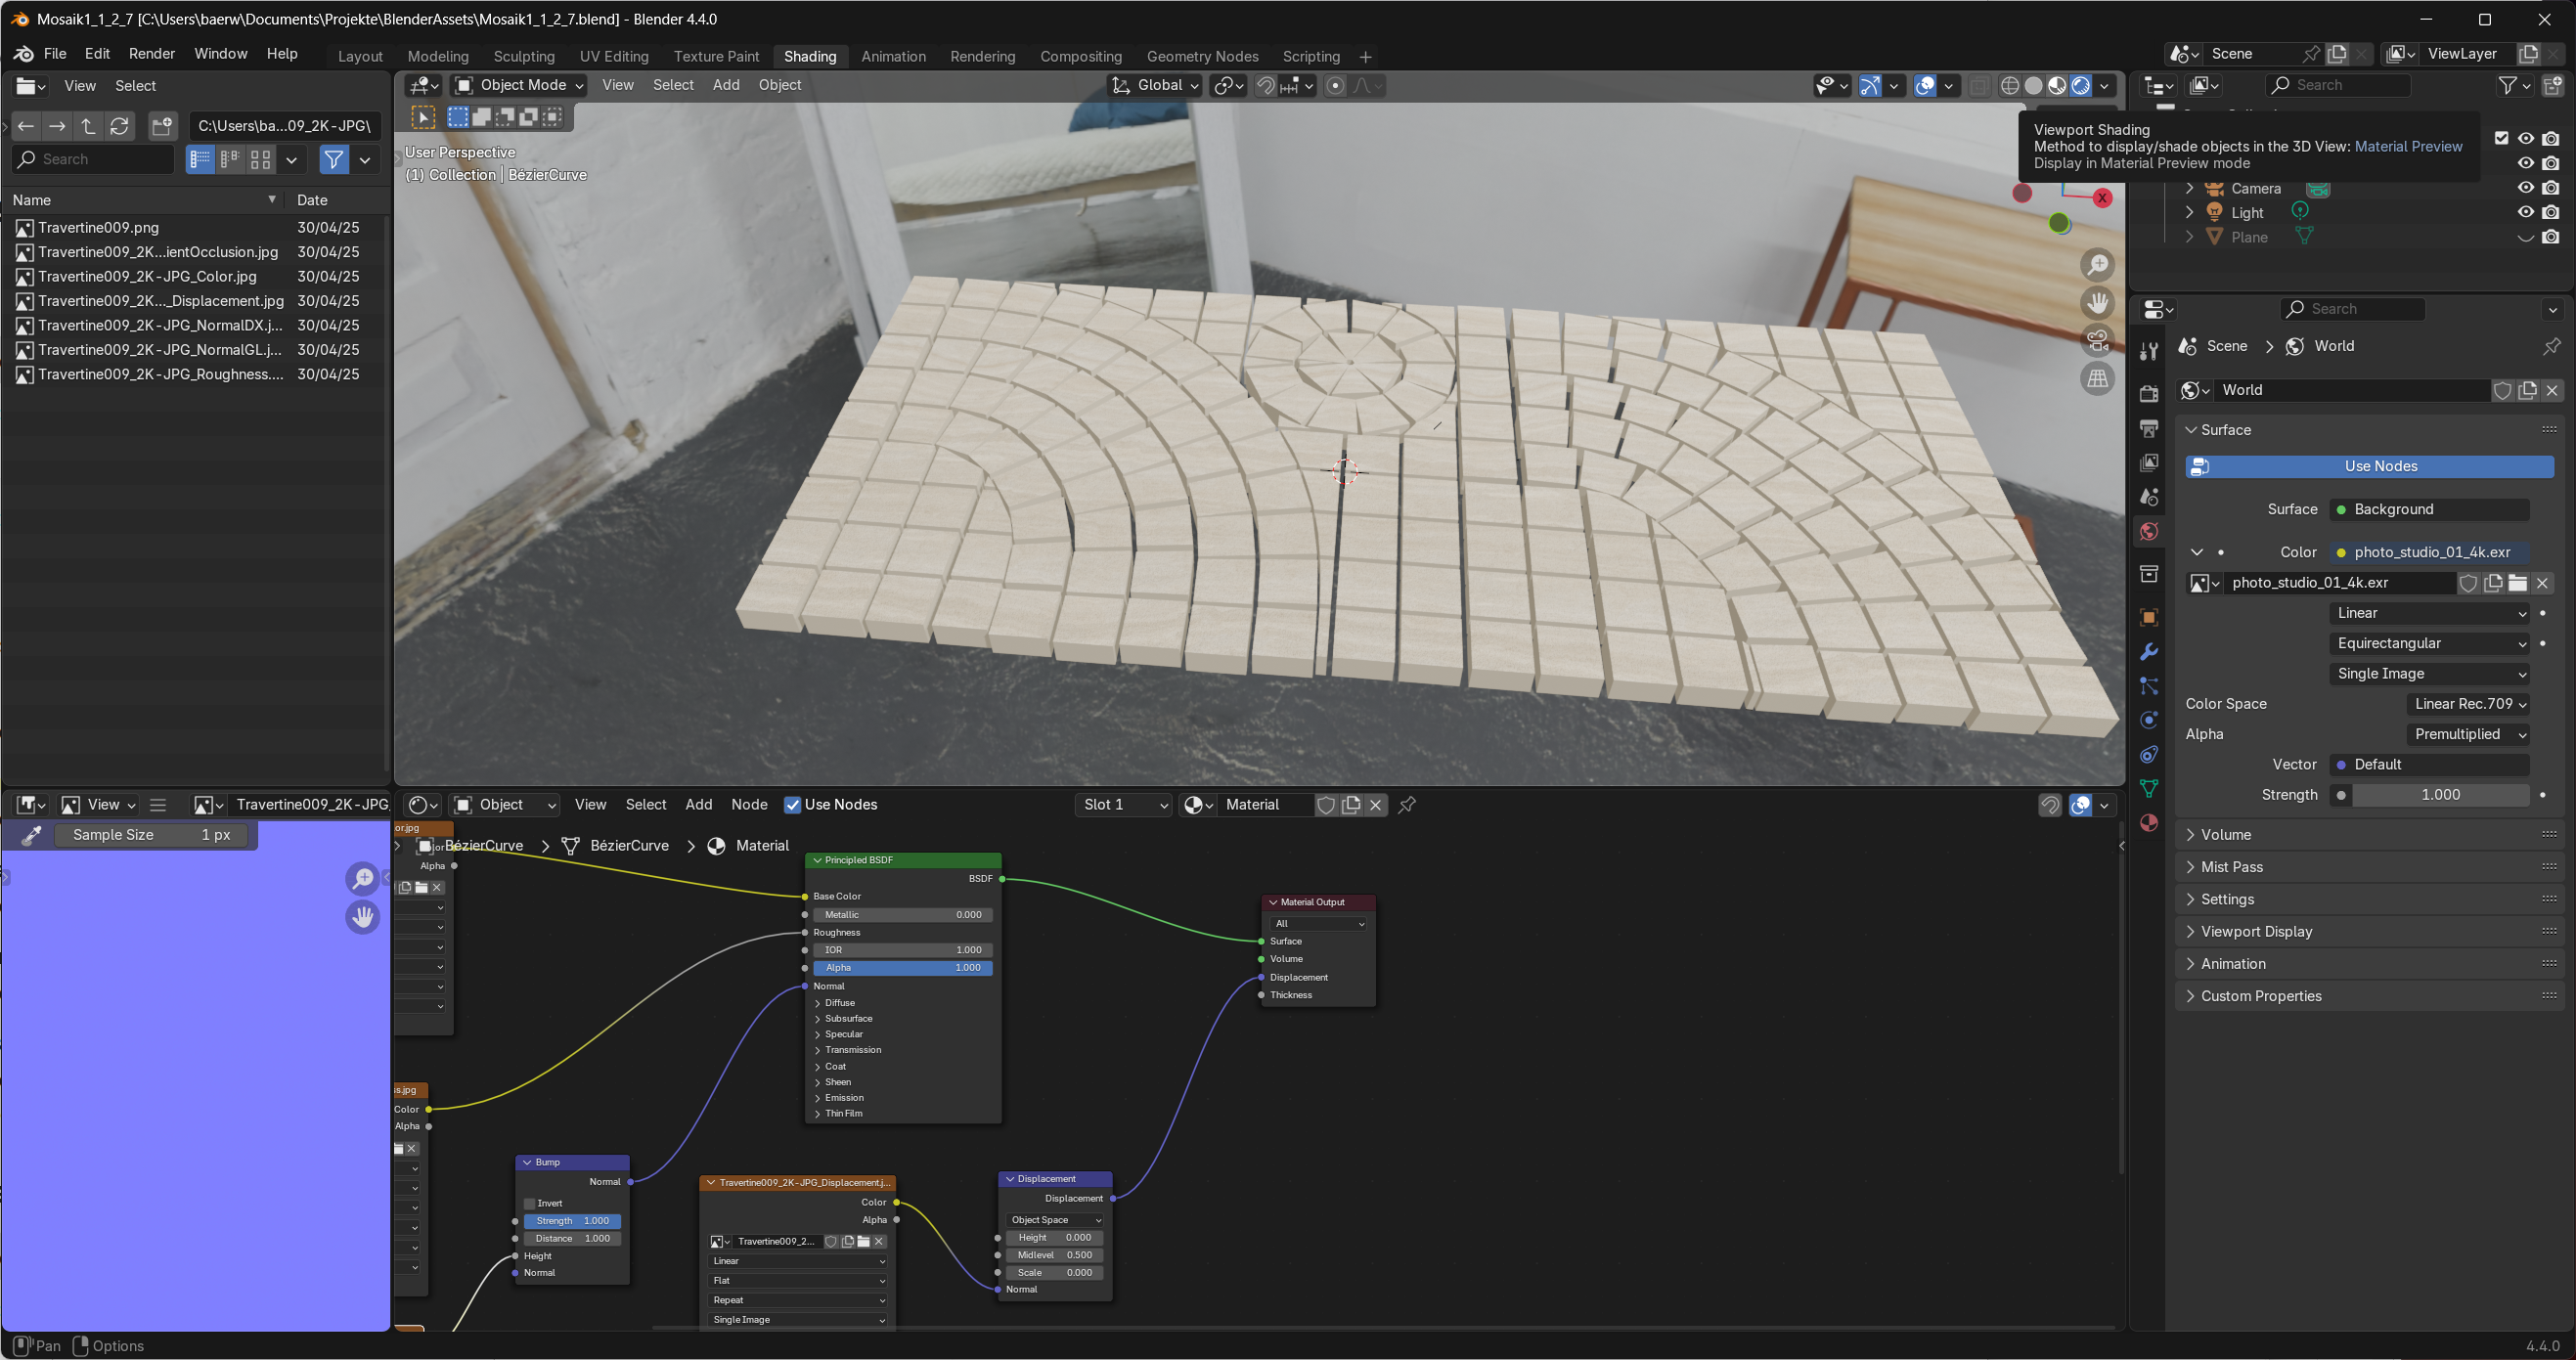Screen dimensions: 2576x1360
Task: Click the refresh file list icon
Action: pyautogui.click(x=120, y=126)
